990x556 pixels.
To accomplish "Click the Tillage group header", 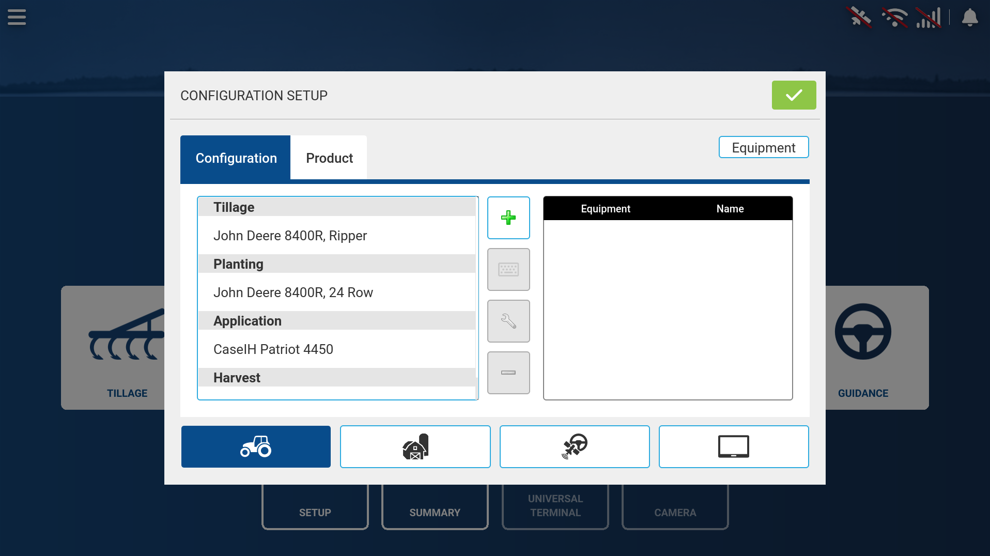I will point(337,207).
